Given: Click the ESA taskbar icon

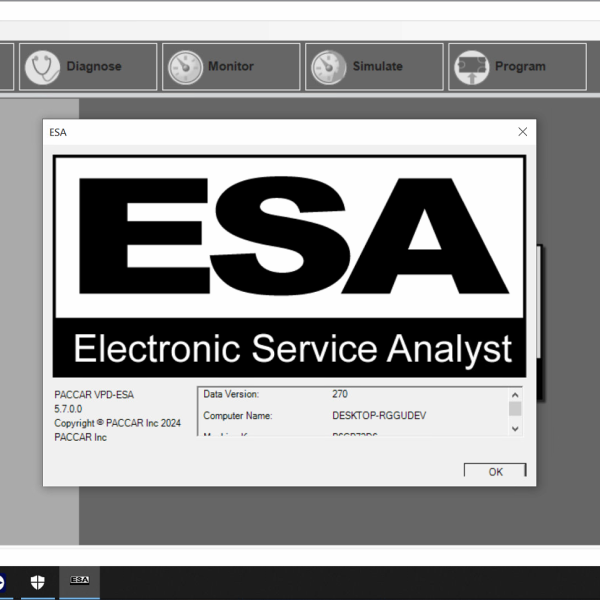Looking at the screenshot, I should 80,581.
